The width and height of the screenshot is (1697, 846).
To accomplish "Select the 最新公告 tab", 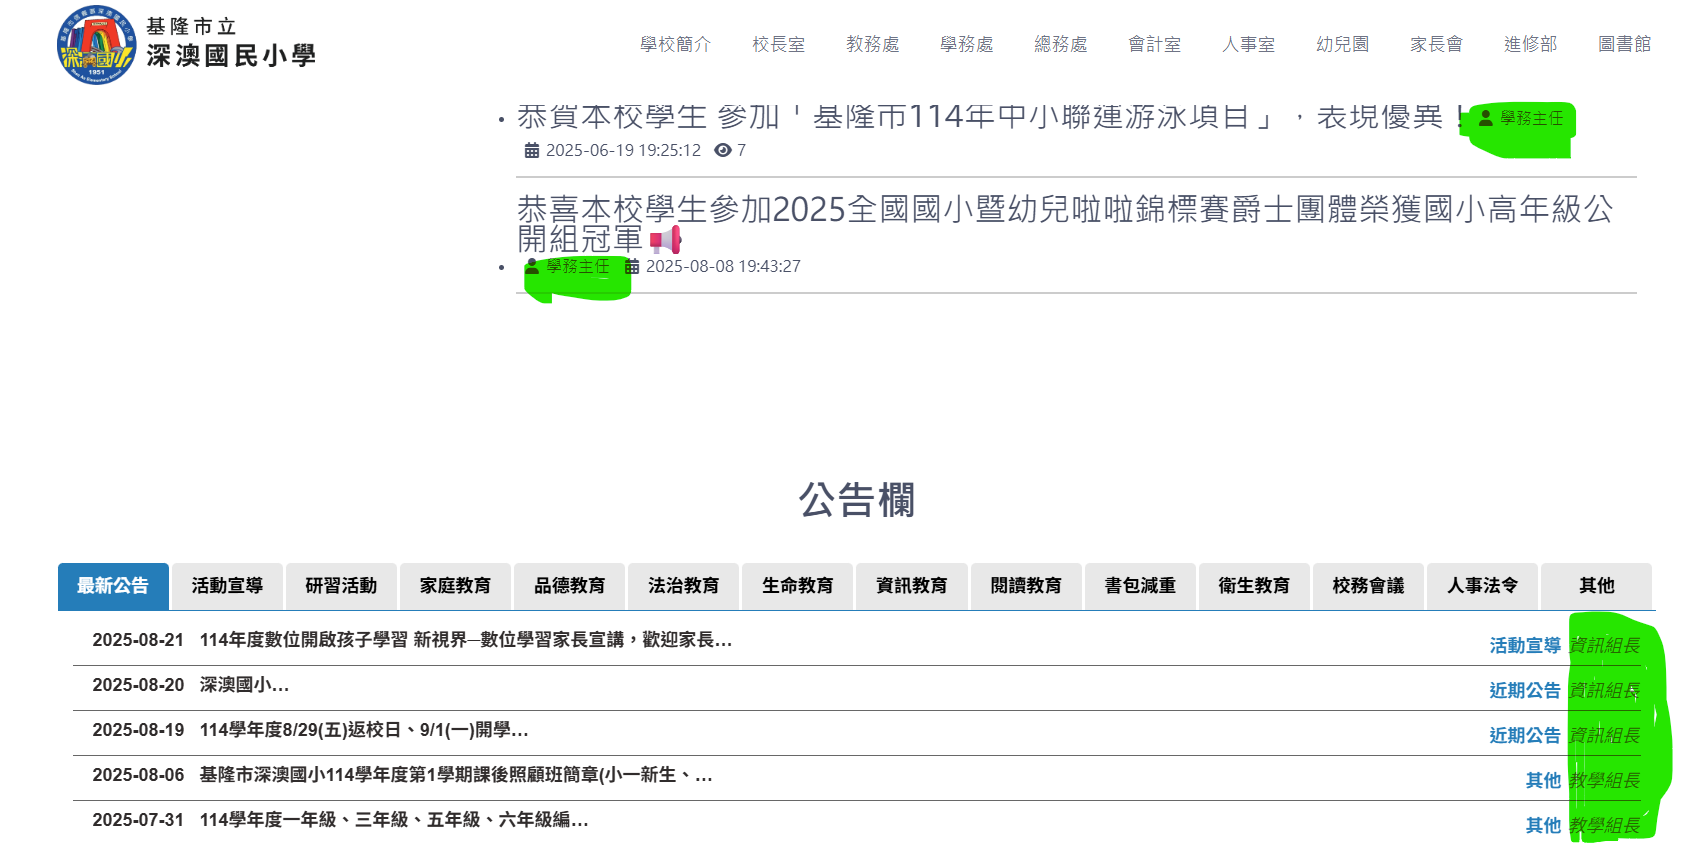I will click(113, 586).
